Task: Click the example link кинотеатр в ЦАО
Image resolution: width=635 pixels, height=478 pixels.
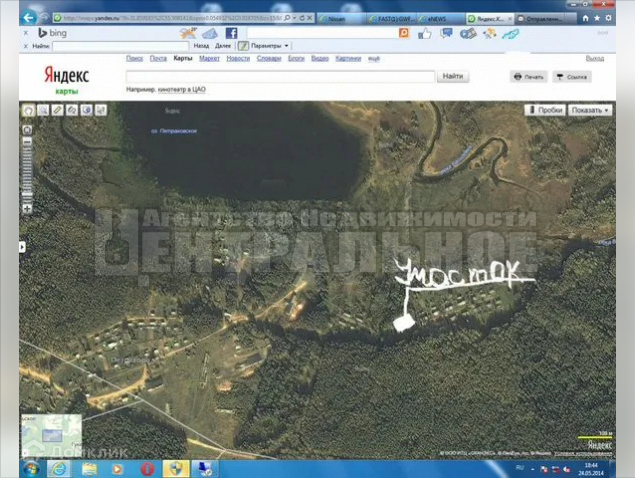Action: tap(181, 90)
